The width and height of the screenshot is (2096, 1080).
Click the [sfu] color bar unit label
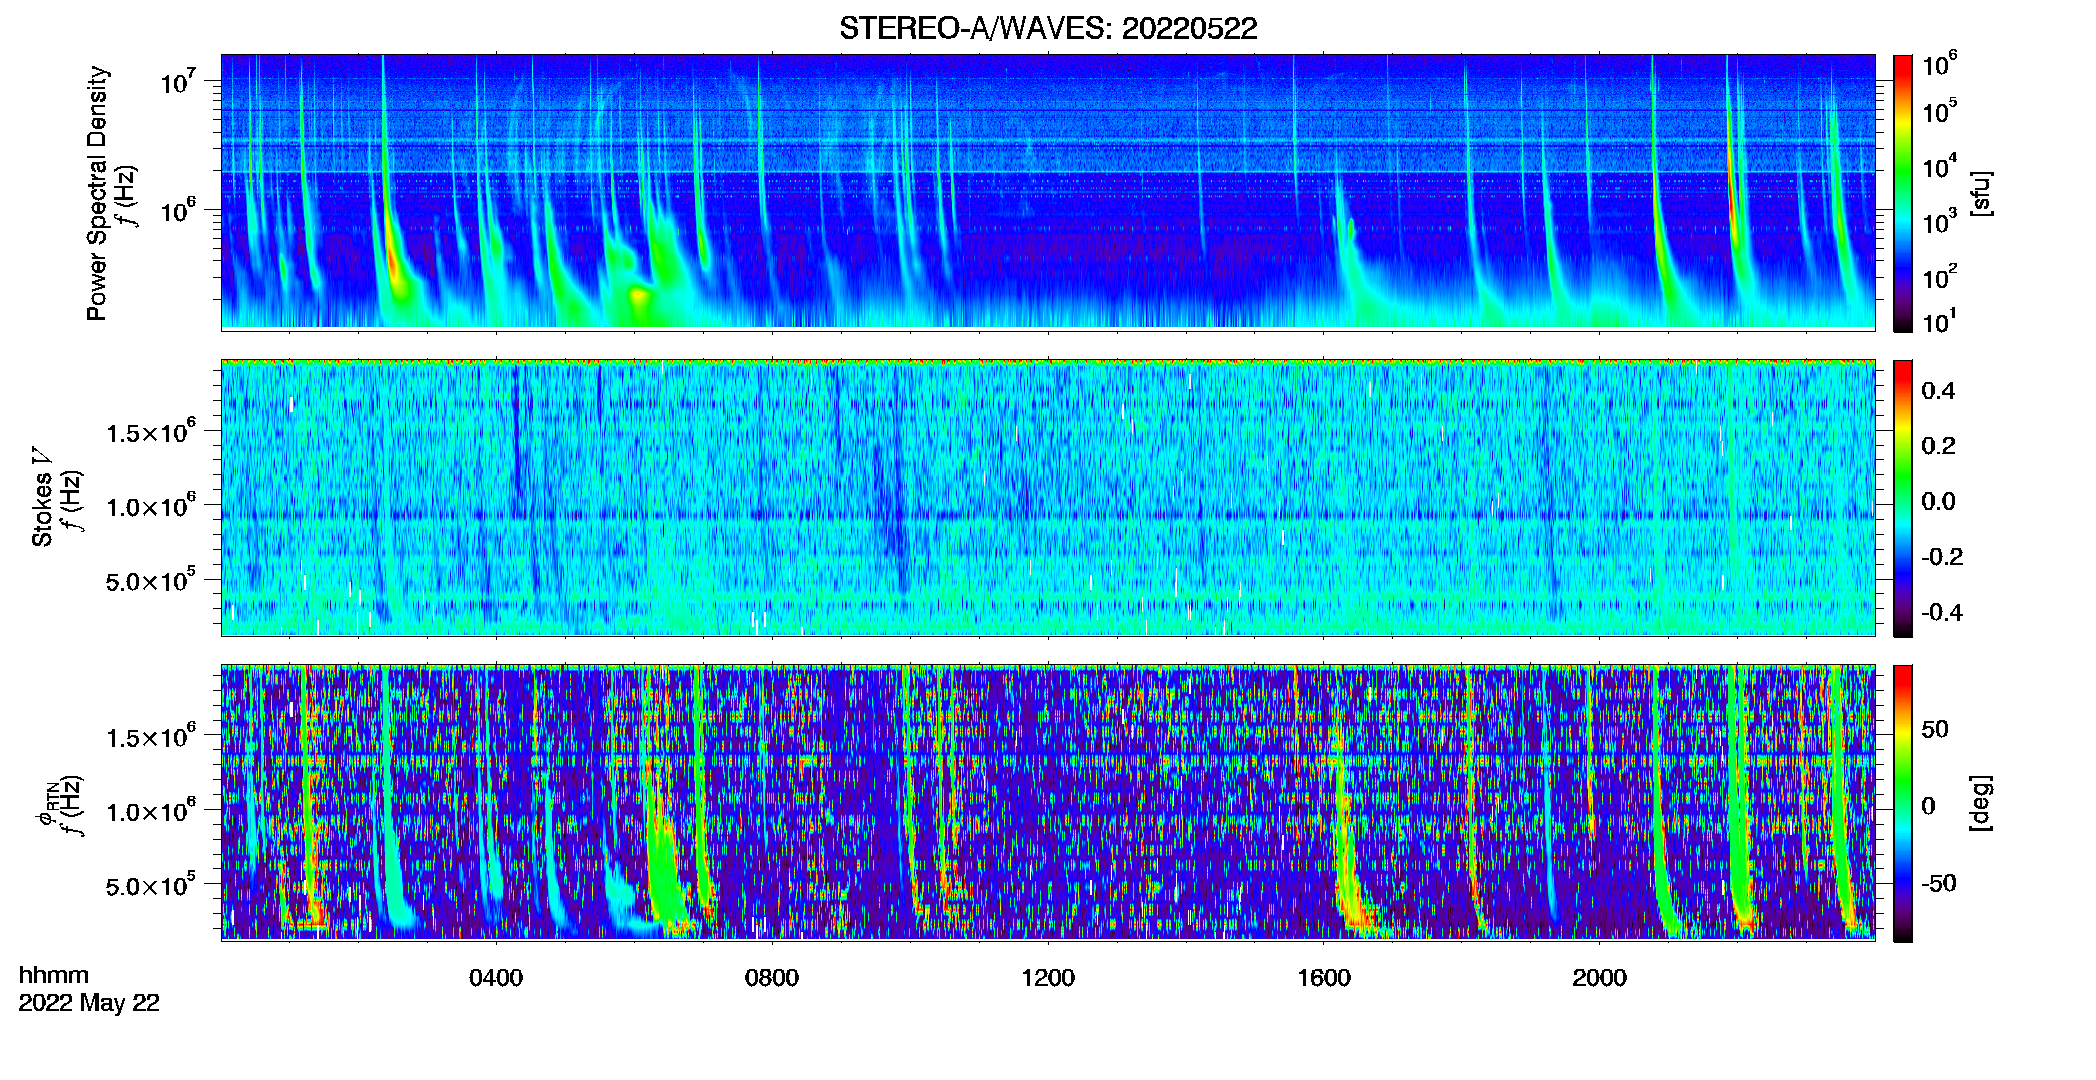(x=1981, y=194)
